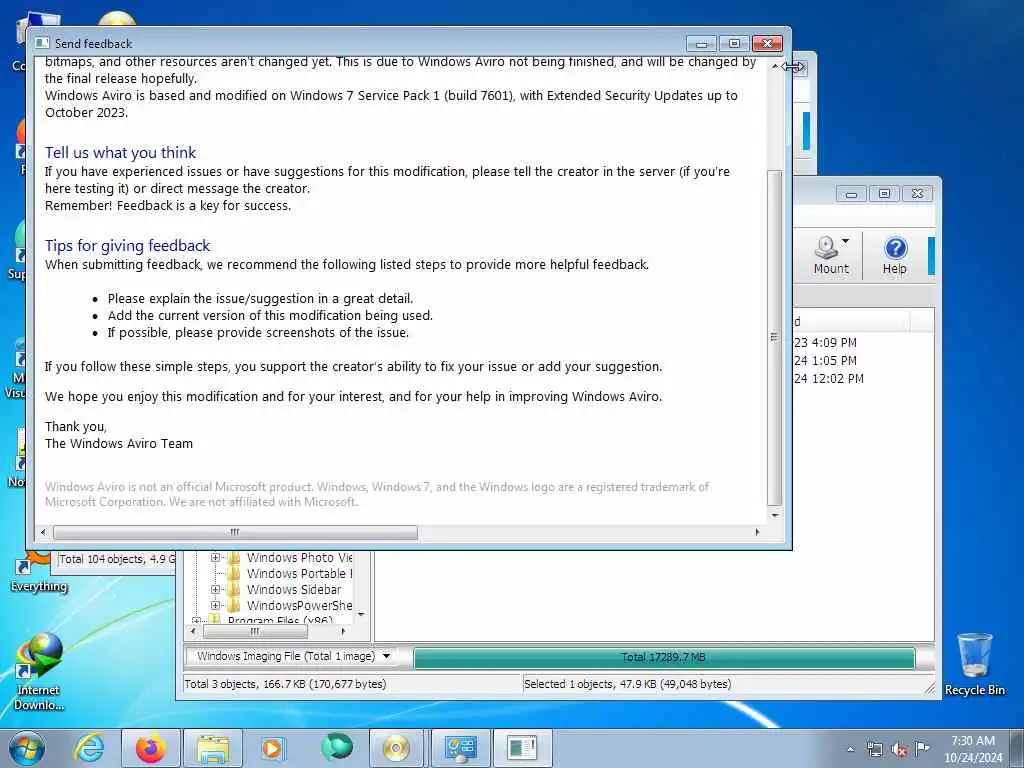The height and width of the screenshot is (768, 1024).
Task: Select the Windows Sidebar folder
Action: (x=283, y=589)
